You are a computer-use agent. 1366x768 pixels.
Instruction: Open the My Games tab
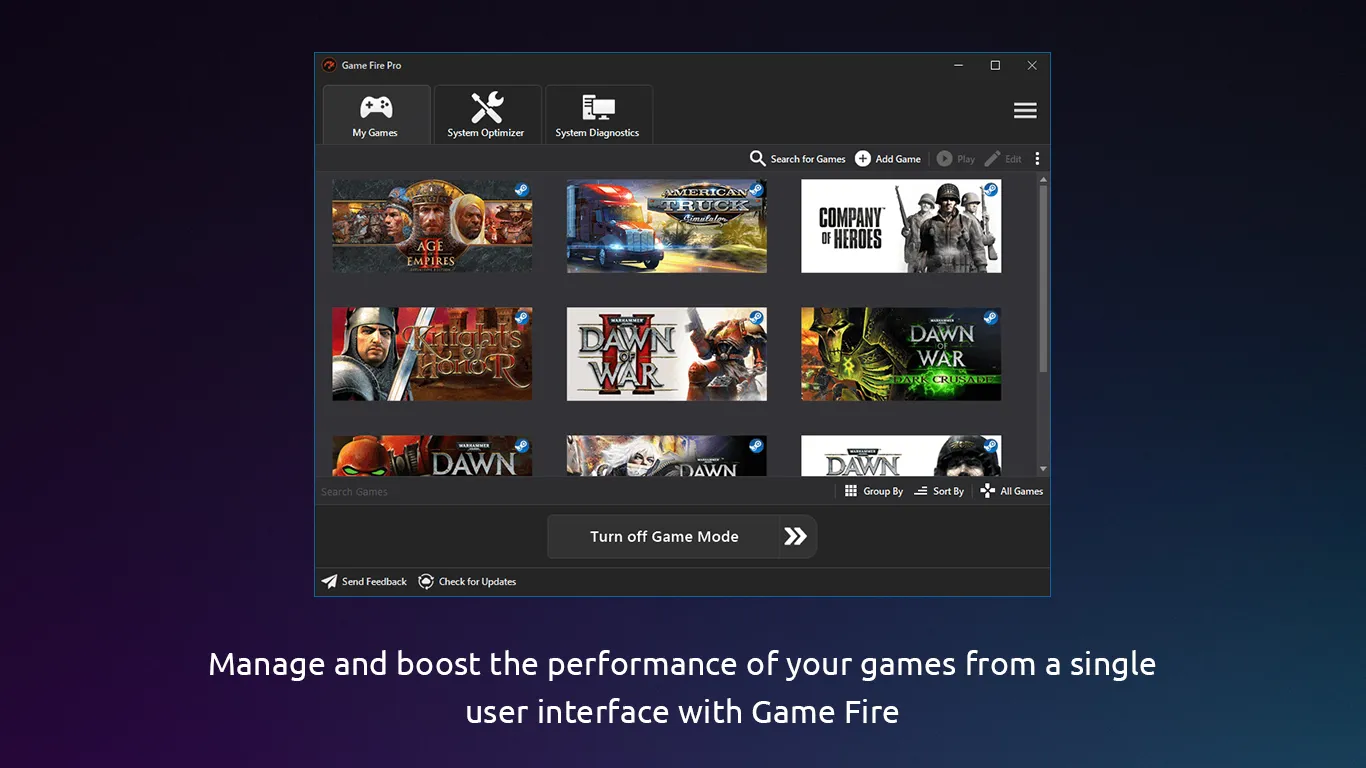point(376,115)
